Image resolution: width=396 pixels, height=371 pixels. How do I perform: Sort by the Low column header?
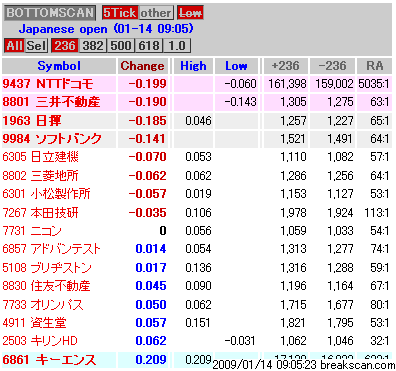tap(236, 66)
